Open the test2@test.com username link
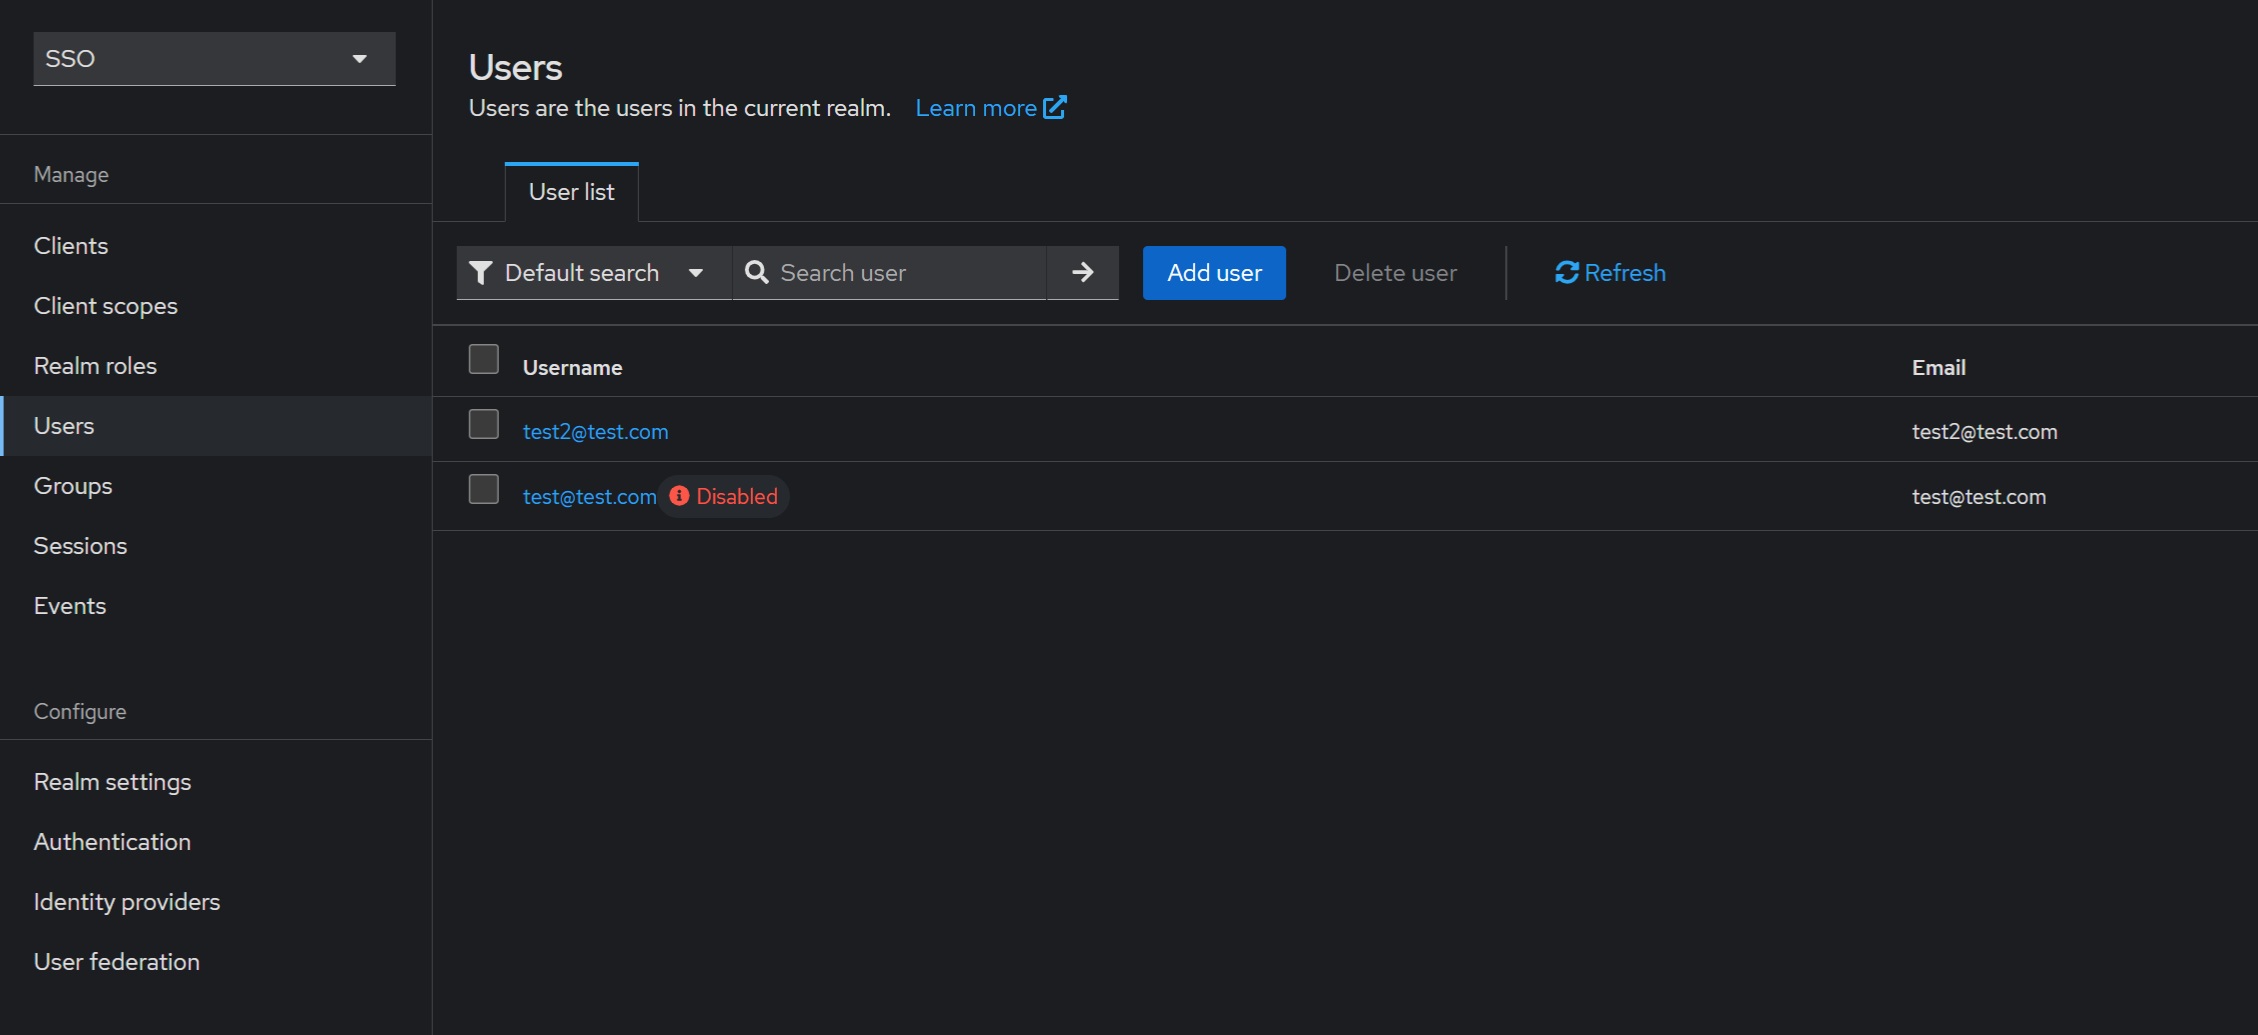 595,432
